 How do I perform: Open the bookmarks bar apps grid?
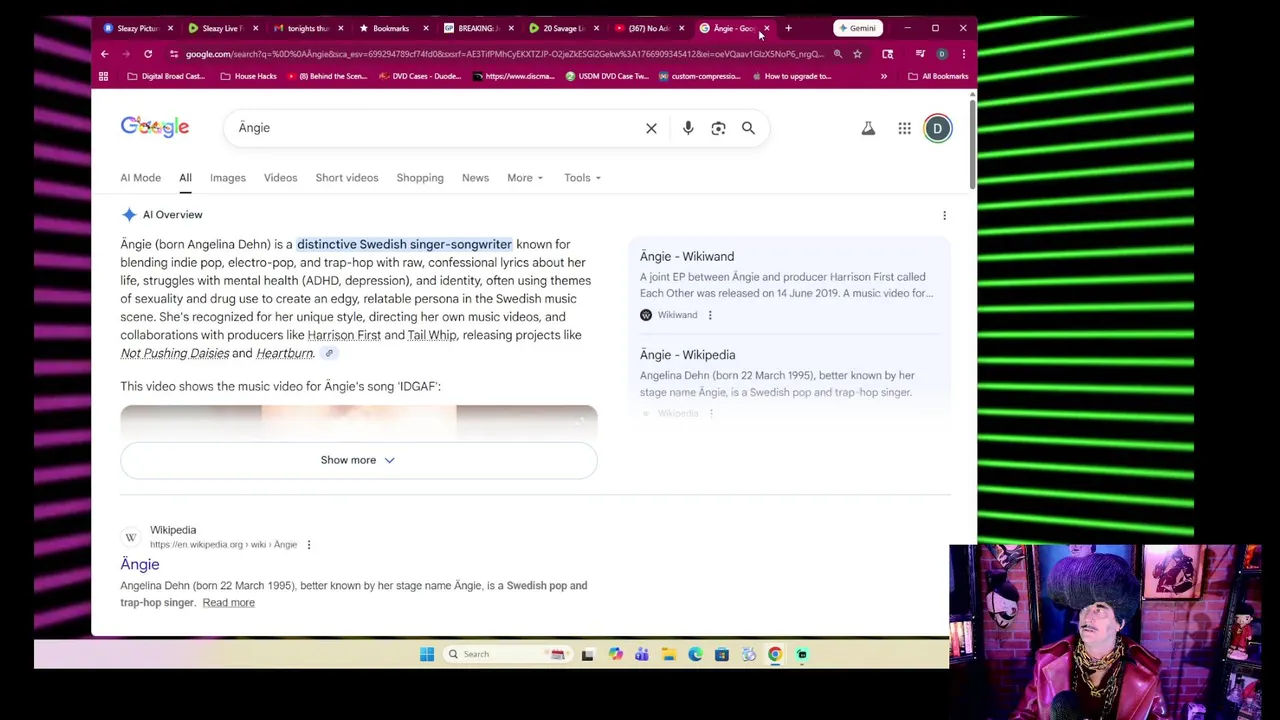tap(103, 76)
